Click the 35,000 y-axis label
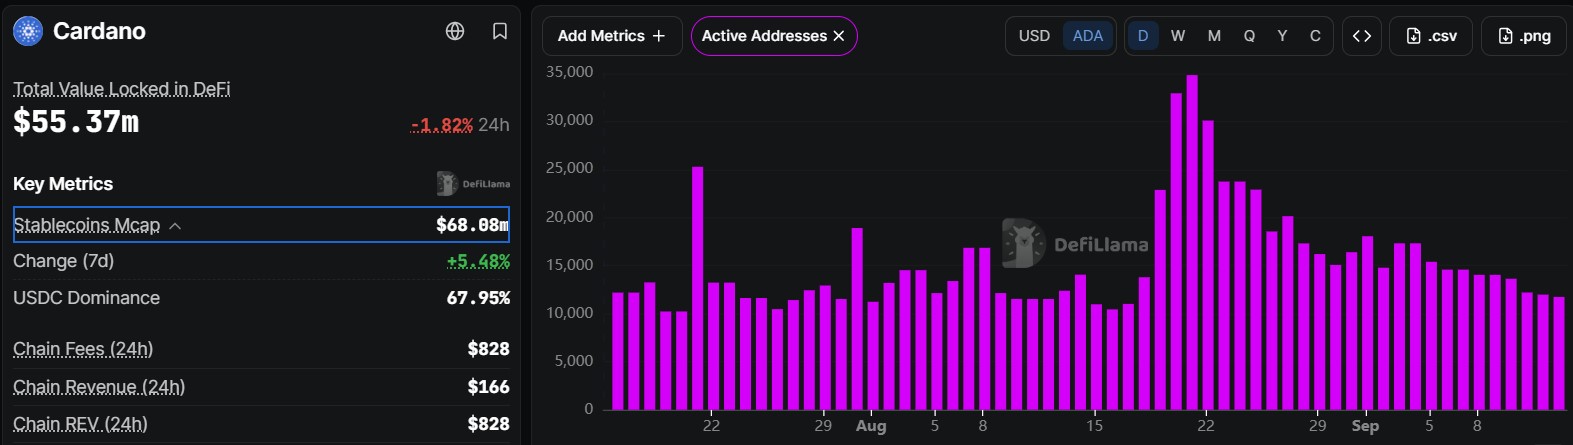Viewport: 1573px width, 445px height. (569, 72)
